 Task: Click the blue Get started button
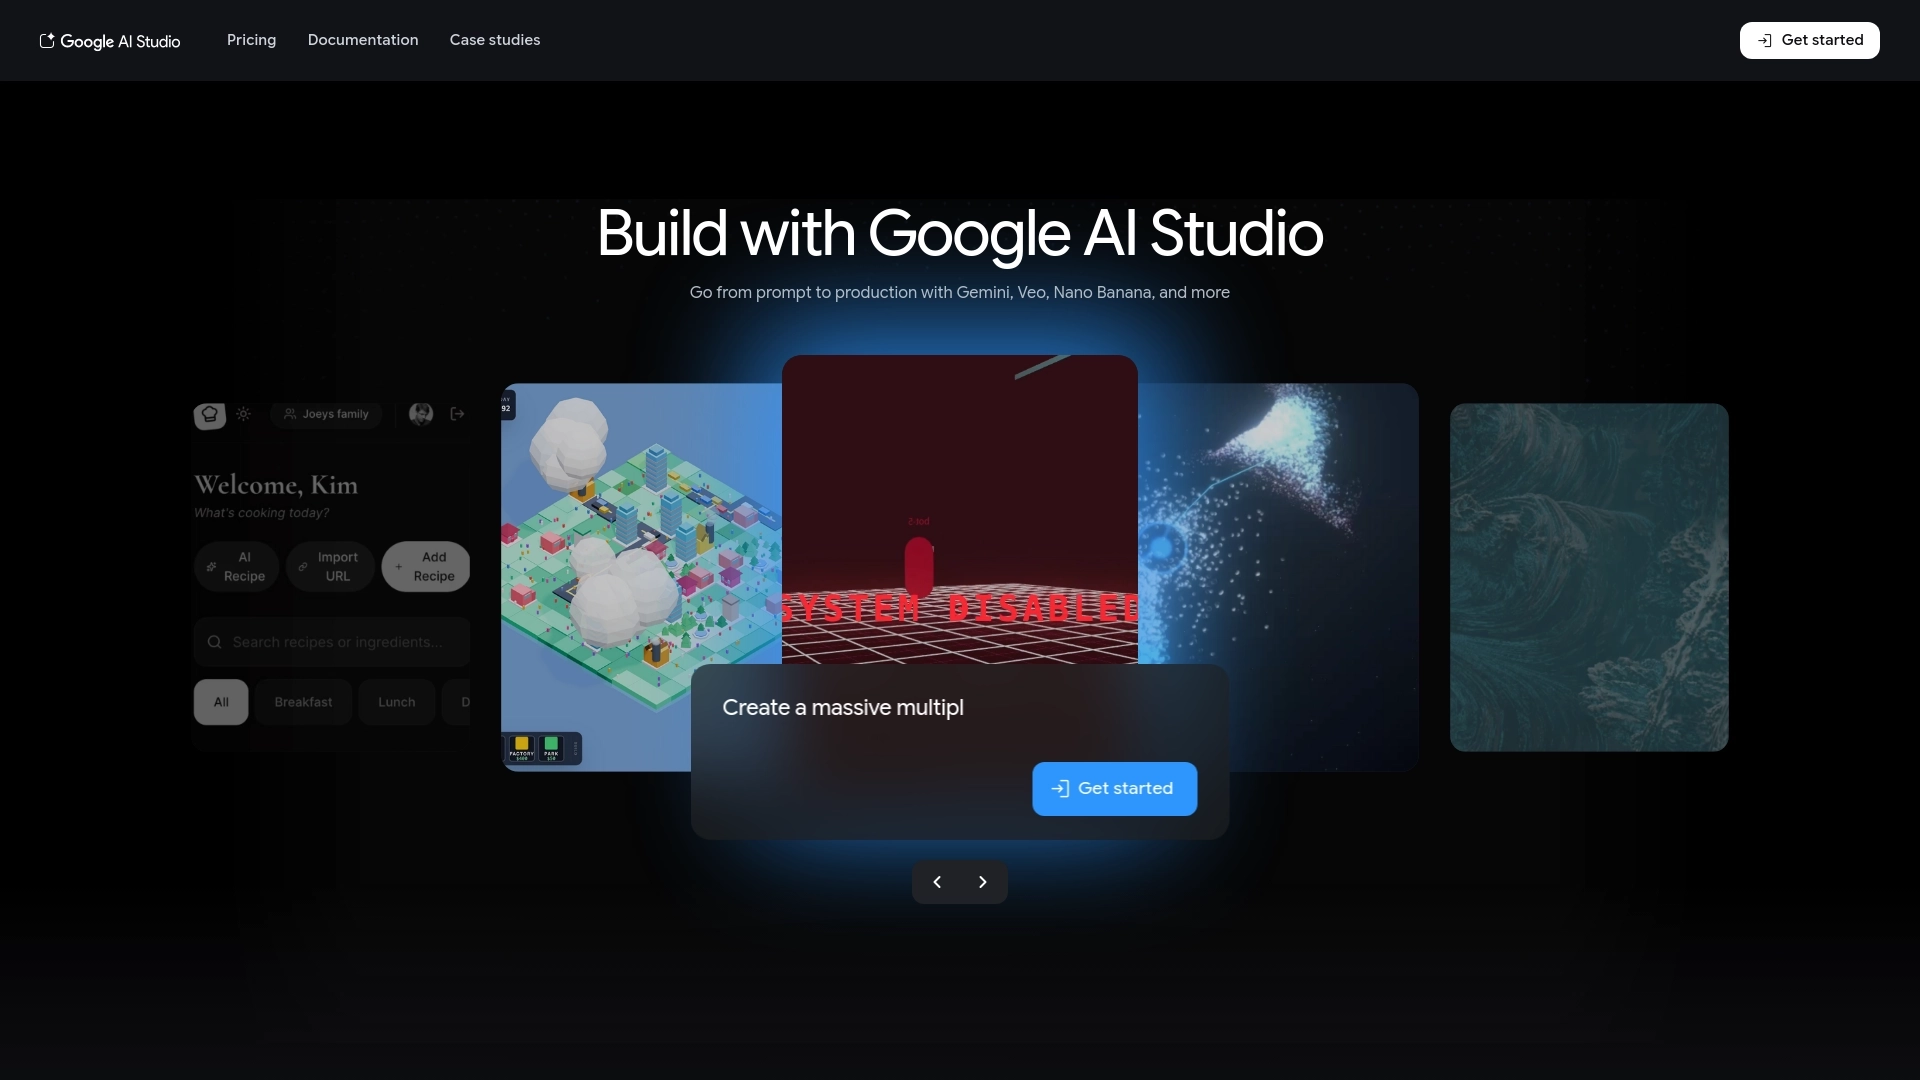coord(1114,789)
